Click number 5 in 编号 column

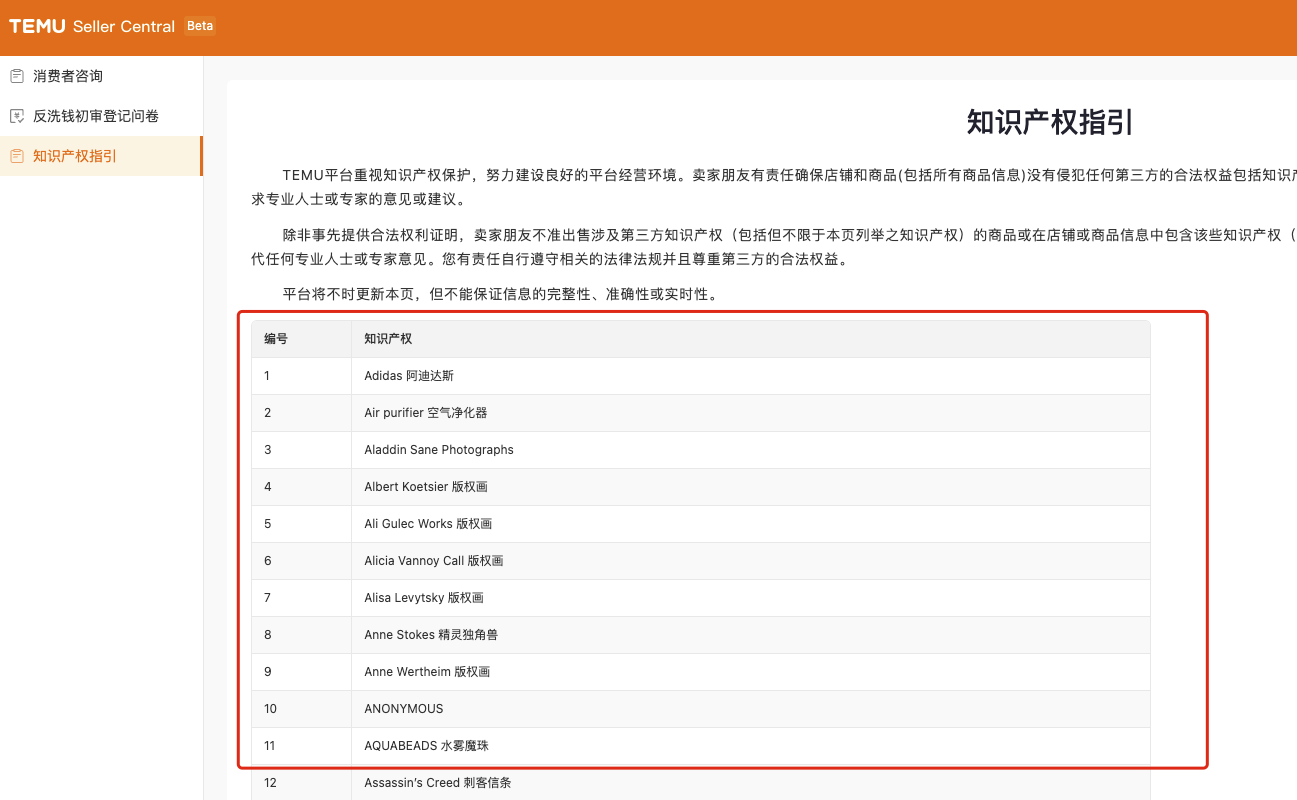[267, 524]
